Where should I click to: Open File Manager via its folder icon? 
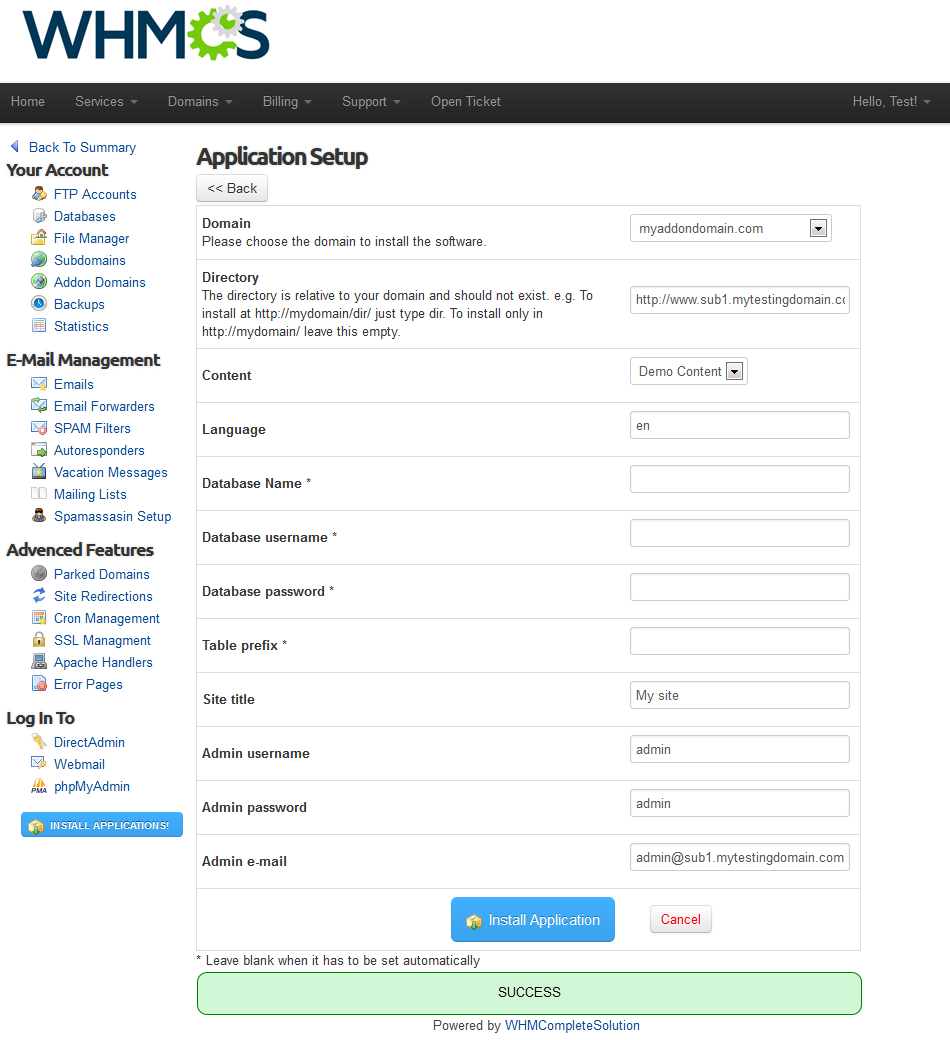pos(39,238)
